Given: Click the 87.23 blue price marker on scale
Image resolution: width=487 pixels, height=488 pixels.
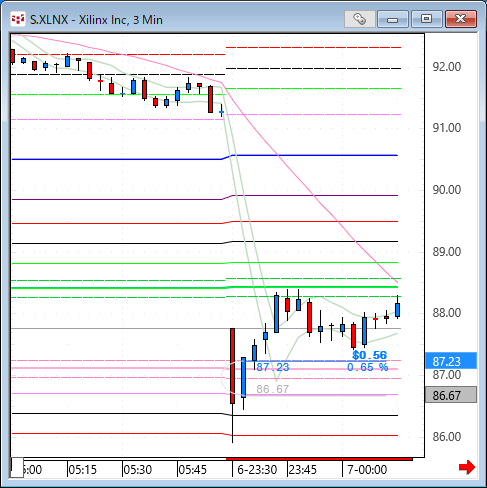Looking at the screenshot, I should tap(451, 361).
